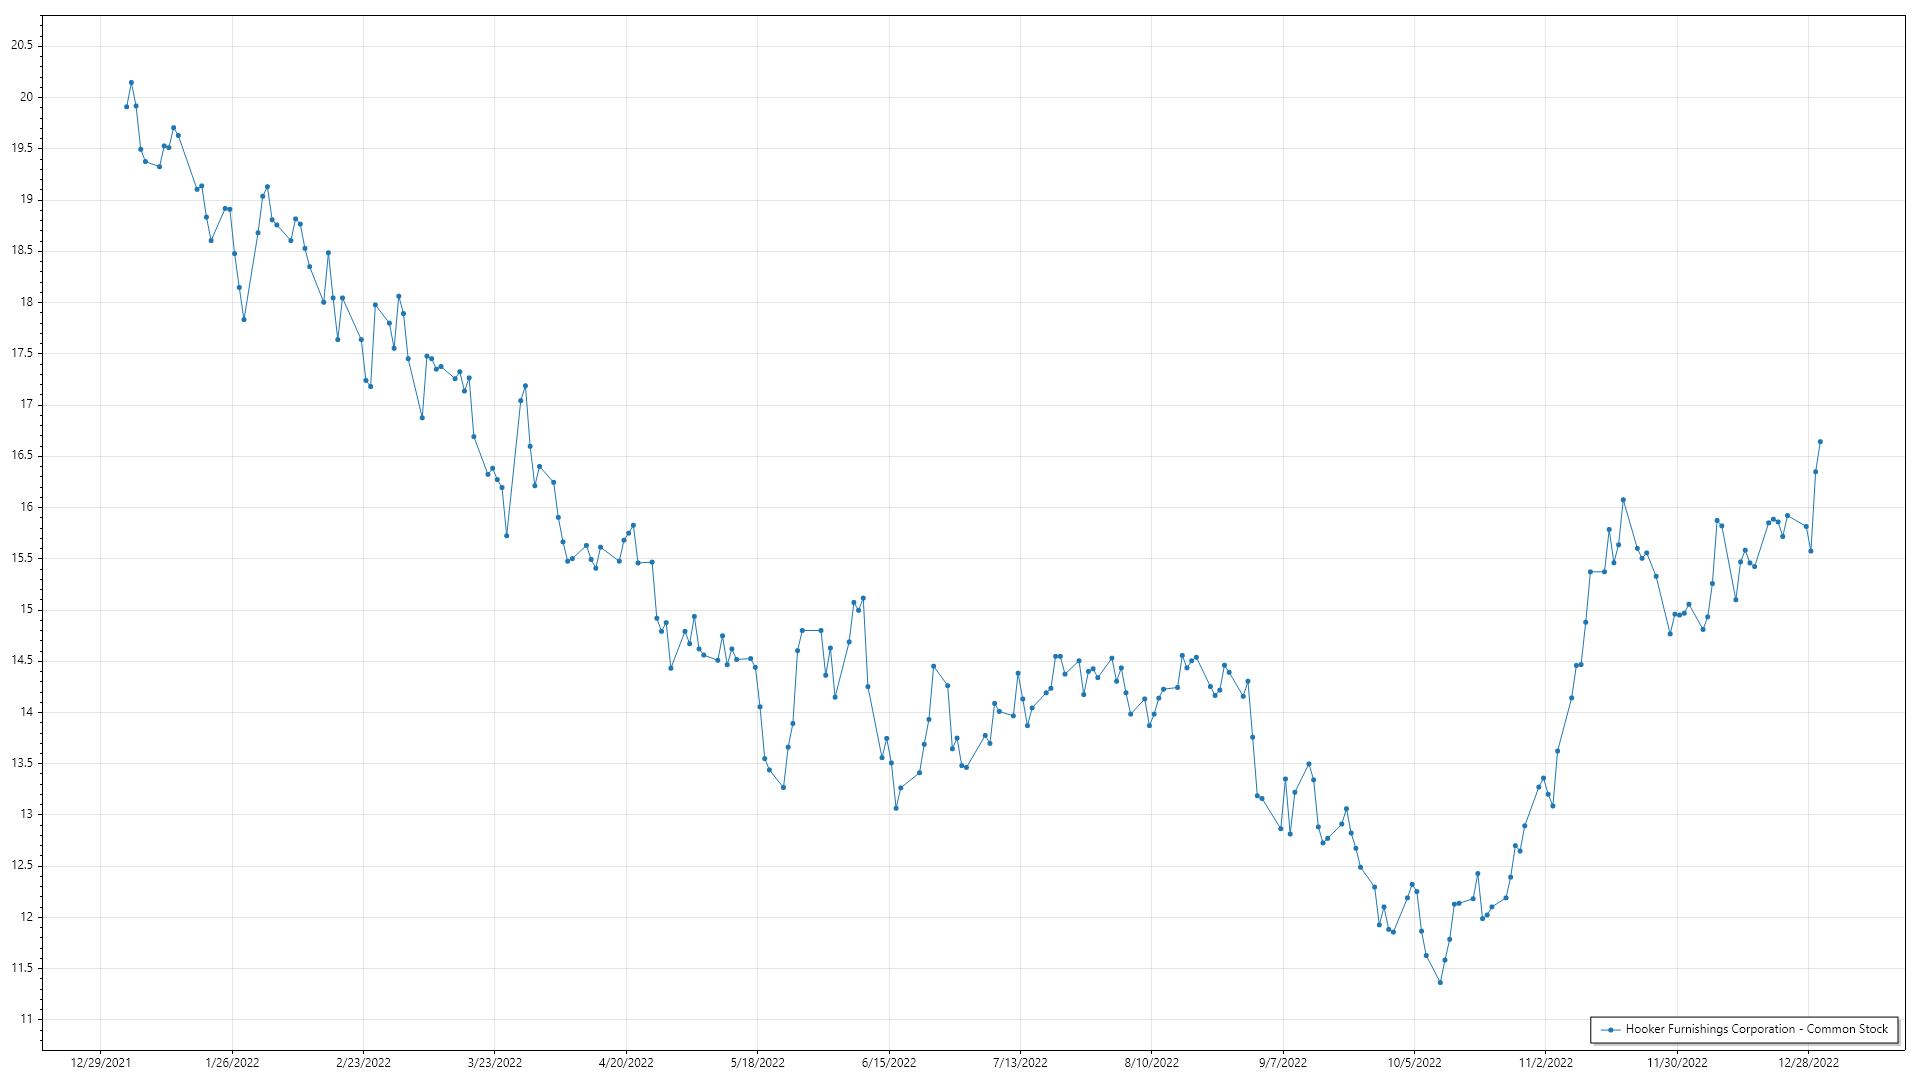
Task: Select the 6/15/2022 x-axis date label
Action: click(x=889, y=1062)
